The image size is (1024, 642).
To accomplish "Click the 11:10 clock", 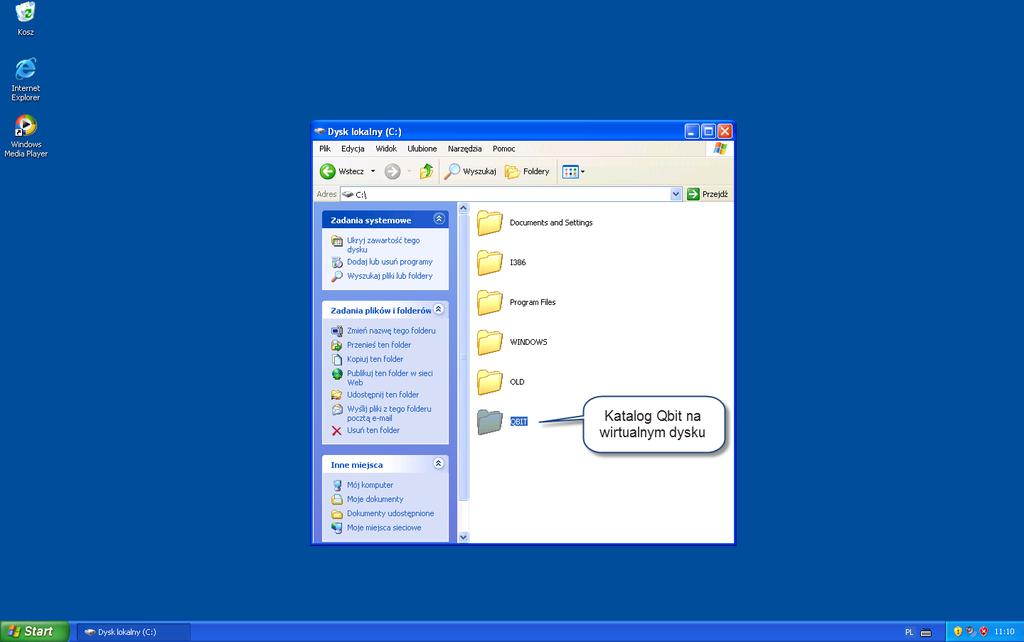I will [x=1004, y=632].
